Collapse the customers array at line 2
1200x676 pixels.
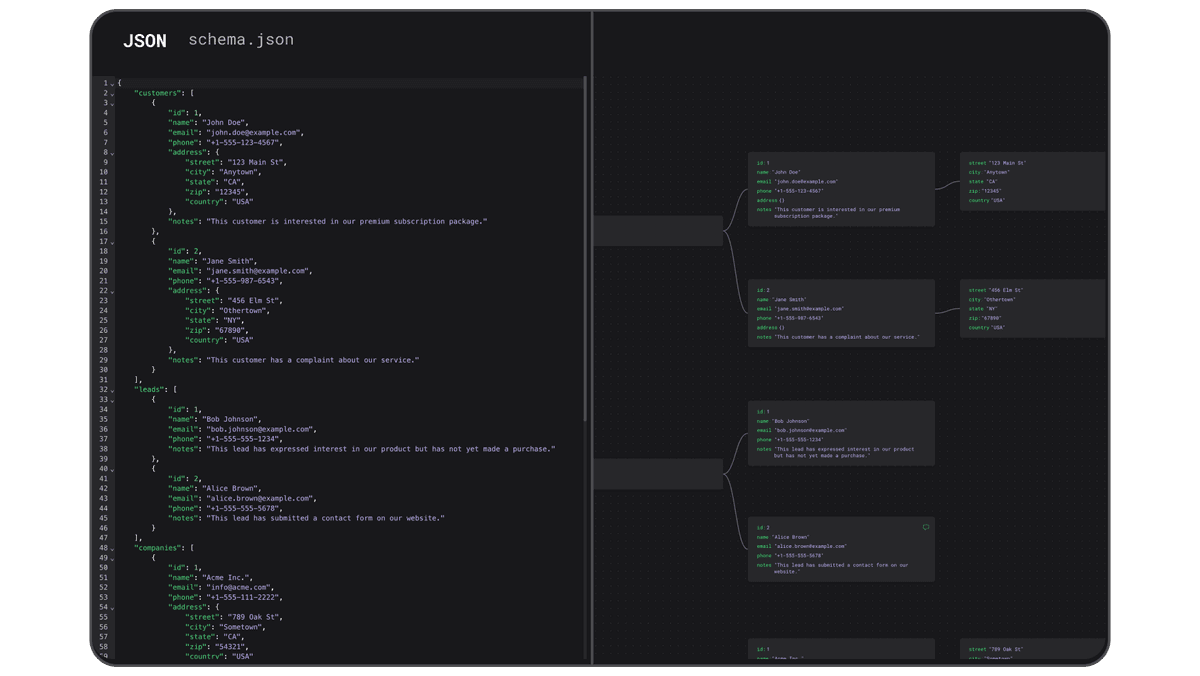110,92
